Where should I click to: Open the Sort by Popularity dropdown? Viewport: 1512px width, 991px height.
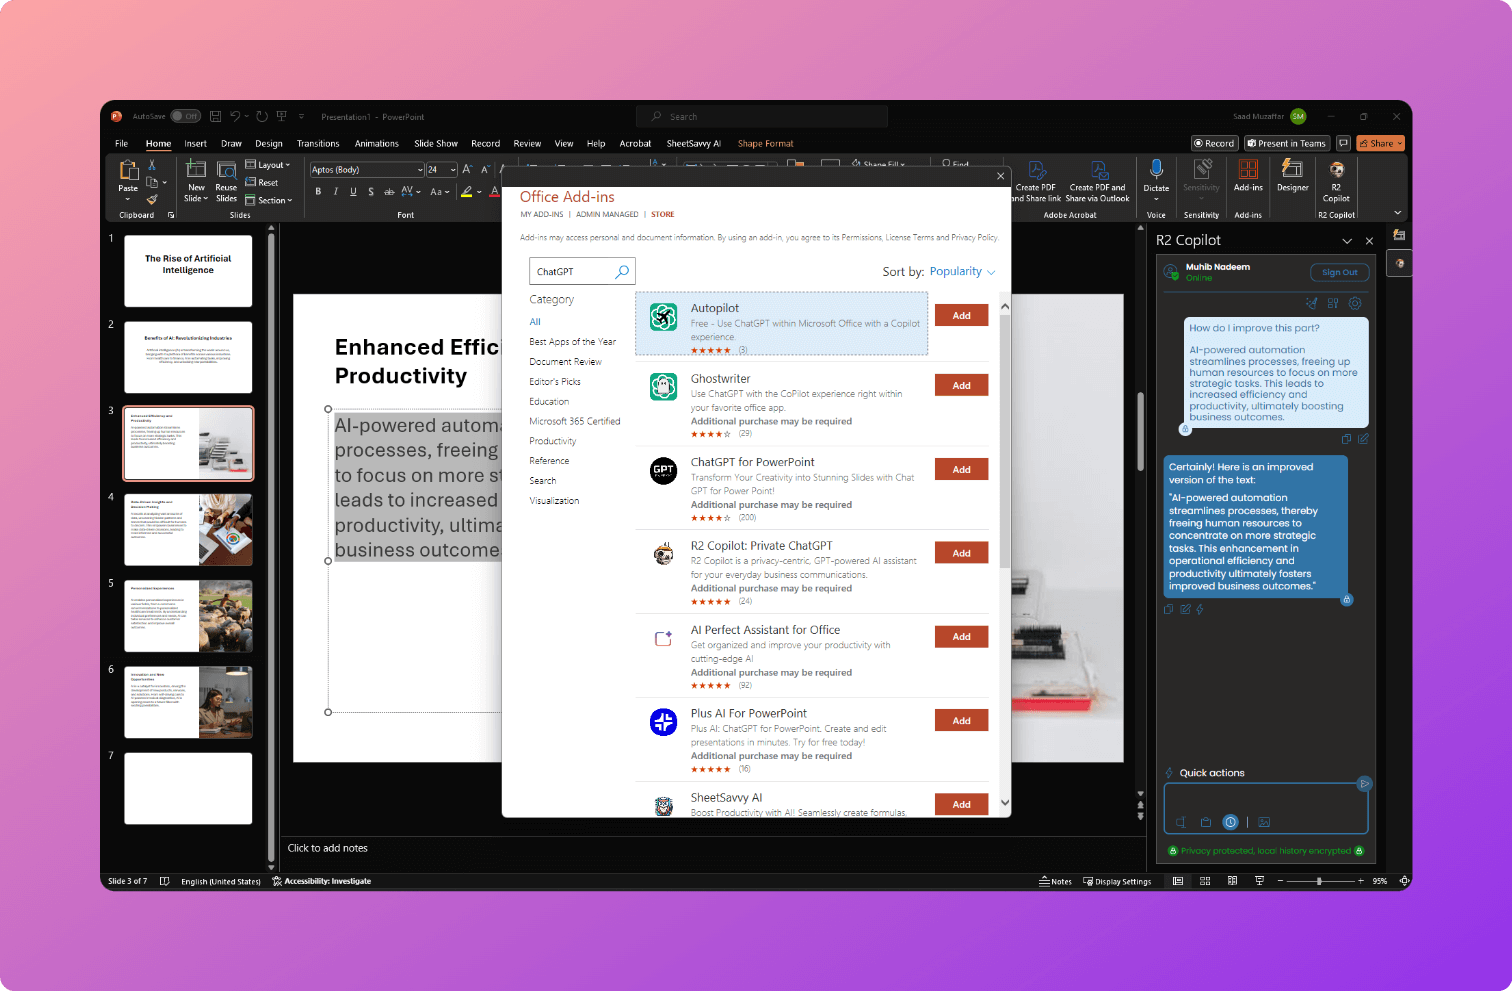961,271
